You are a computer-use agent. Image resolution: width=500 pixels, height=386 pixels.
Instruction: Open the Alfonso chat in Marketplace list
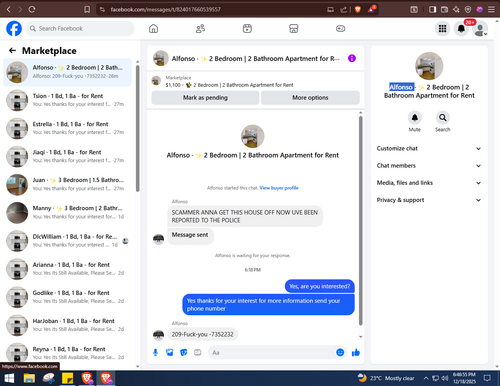tap(67, 72)
